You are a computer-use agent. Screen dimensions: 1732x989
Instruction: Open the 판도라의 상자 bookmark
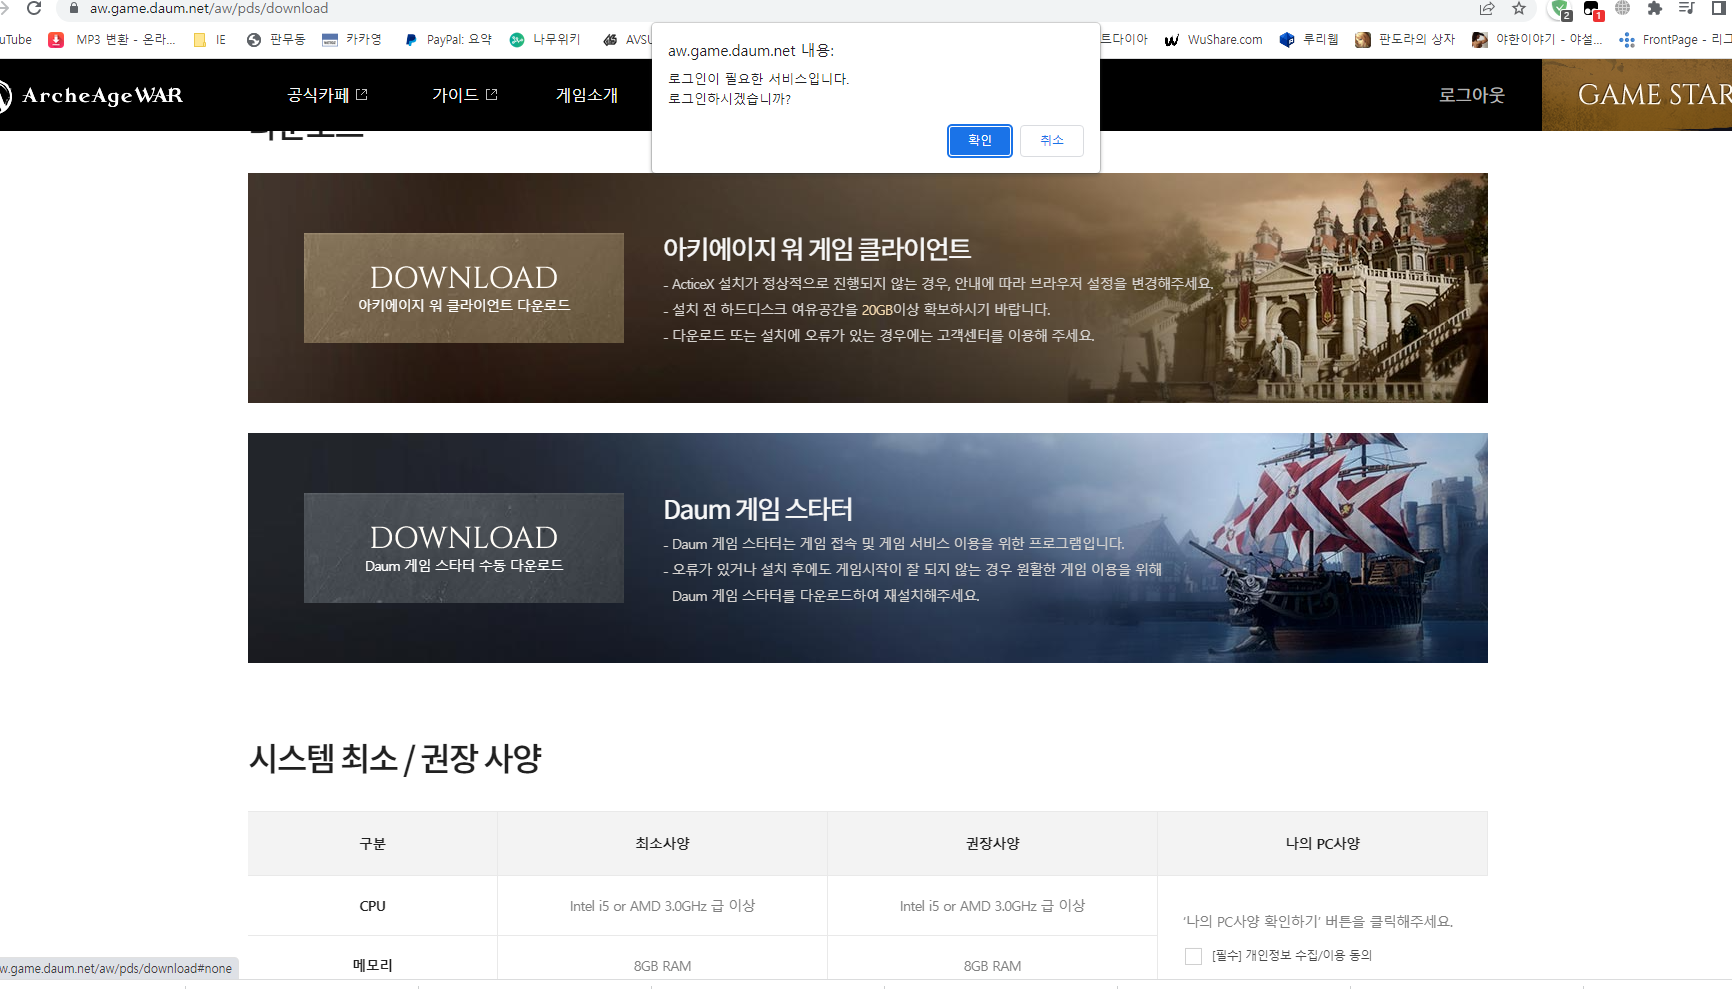(x=1405, y=40)
